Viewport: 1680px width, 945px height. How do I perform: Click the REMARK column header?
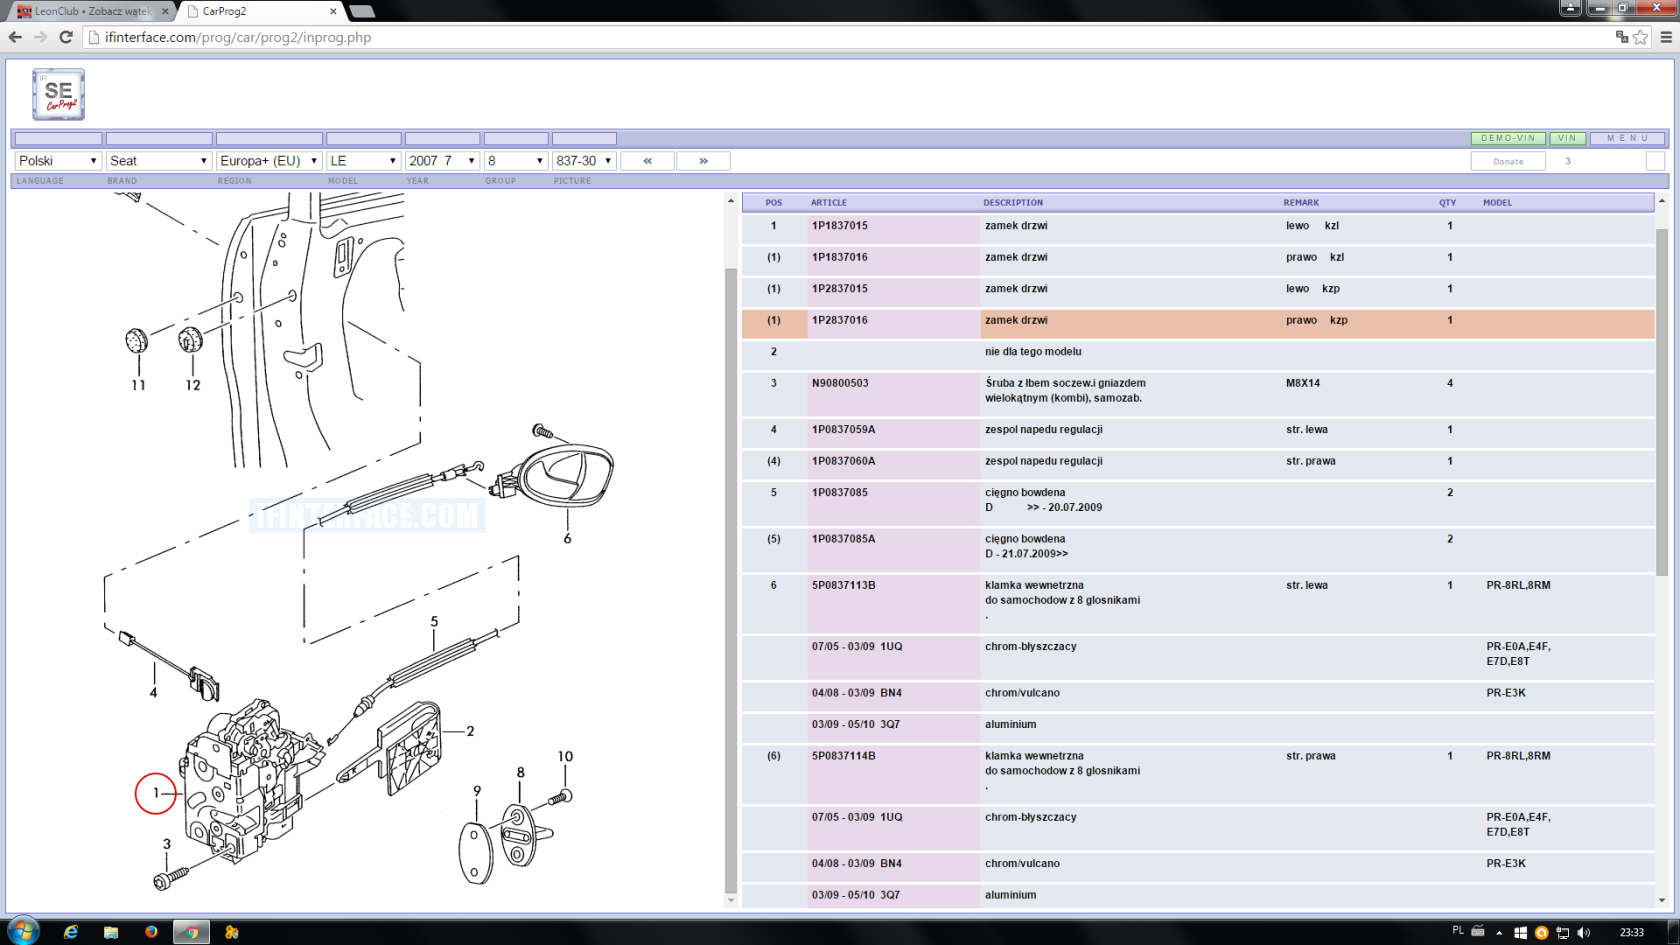point(1301,203)
